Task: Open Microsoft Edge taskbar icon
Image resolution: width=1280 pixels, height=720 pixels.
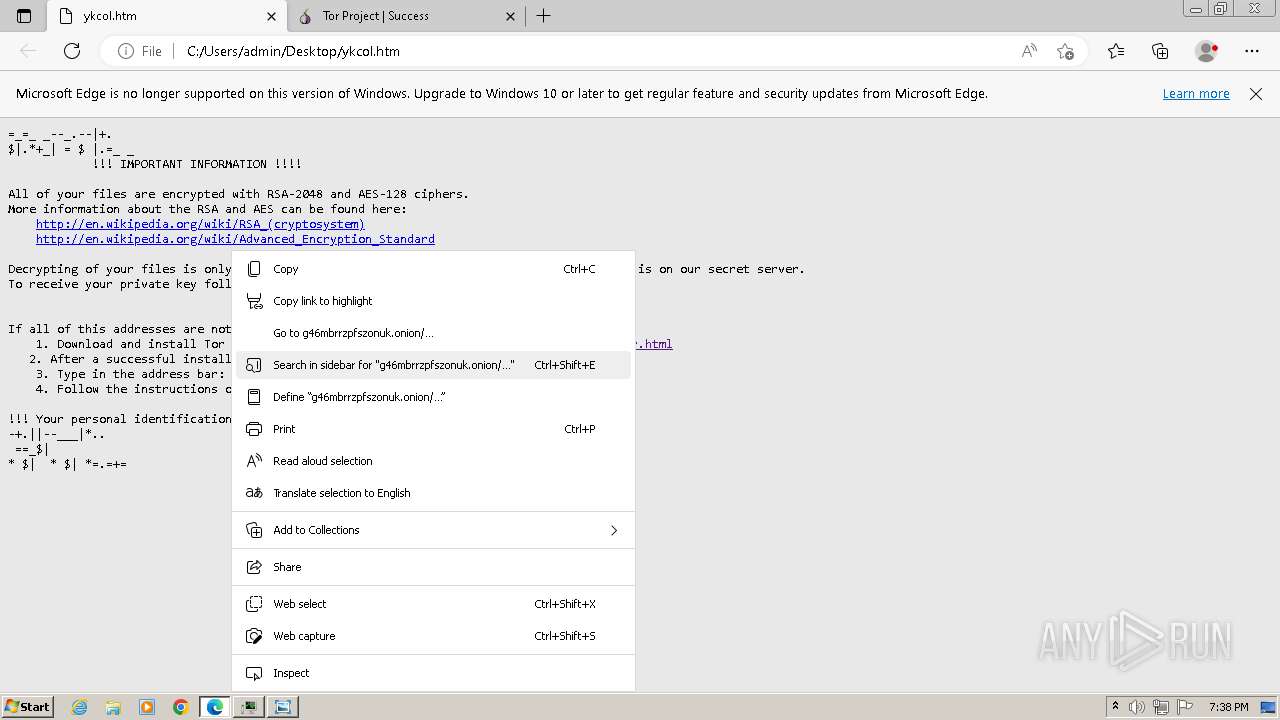Action: point(215,707)
